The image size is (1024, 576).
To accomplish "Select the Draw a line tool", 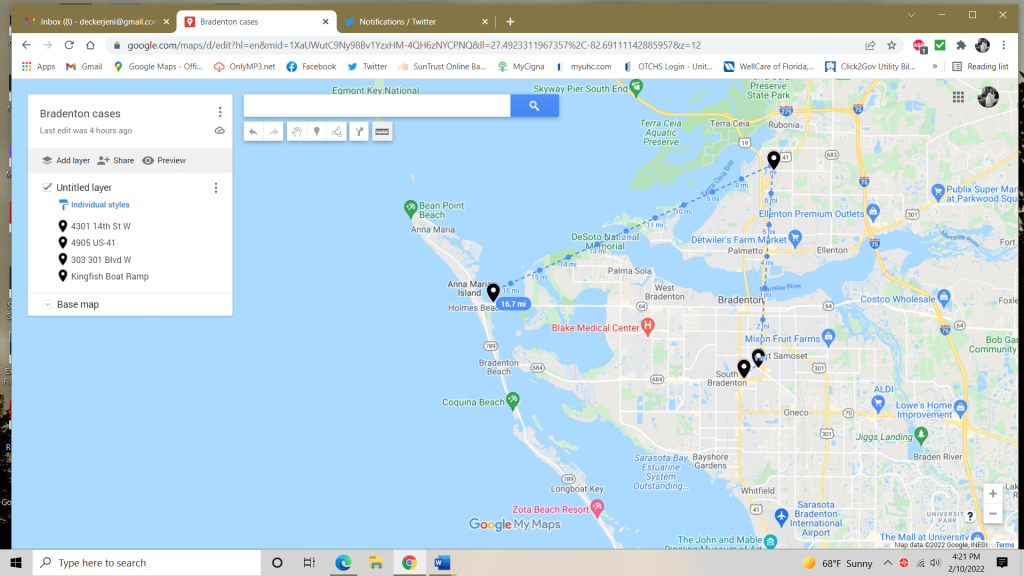I will [338, 131].
